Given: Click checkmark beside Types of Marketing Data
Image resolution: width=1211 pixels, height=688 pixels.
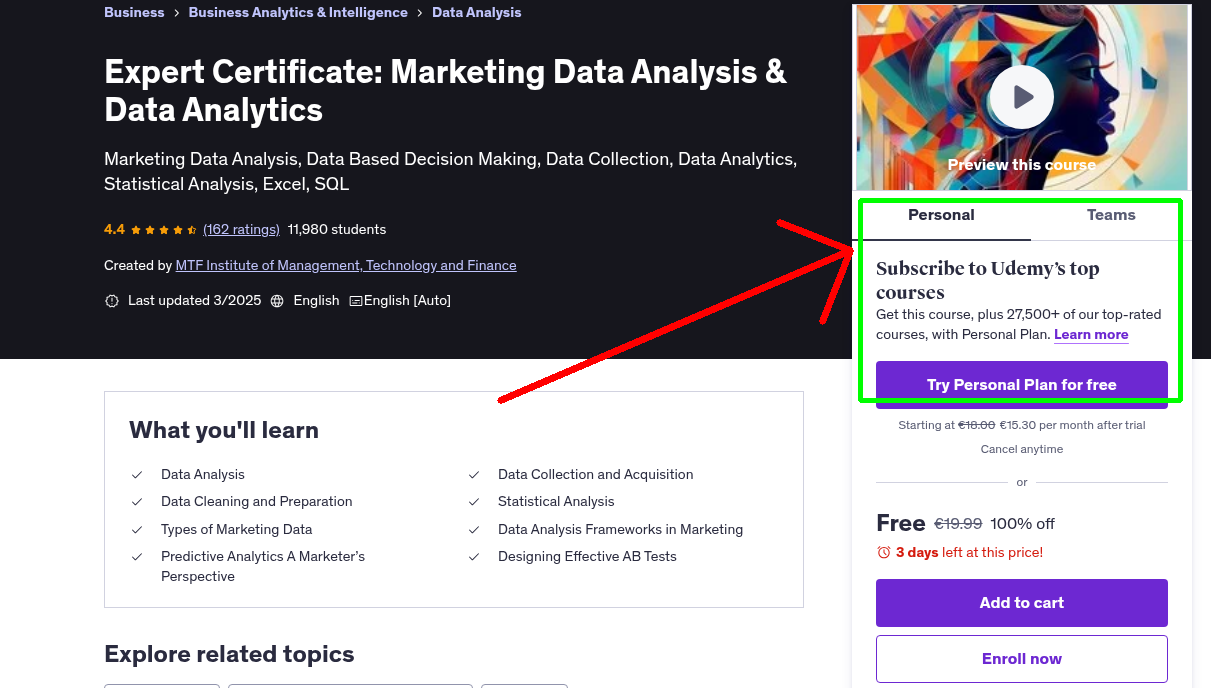Looking at the screenshot, I should (137, 530).
